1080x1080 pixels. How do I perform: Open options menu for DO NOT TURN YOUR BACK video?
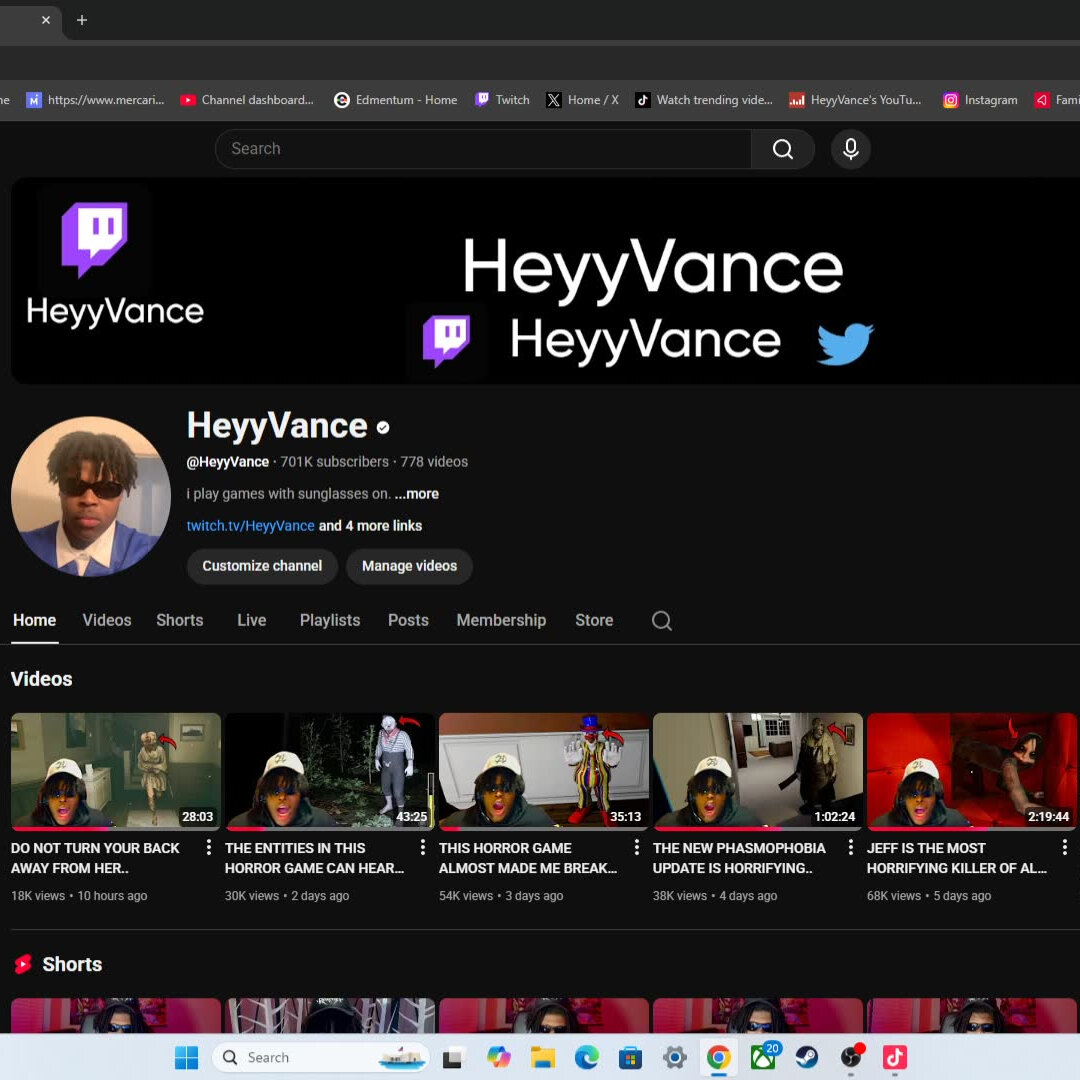(209, 847)
